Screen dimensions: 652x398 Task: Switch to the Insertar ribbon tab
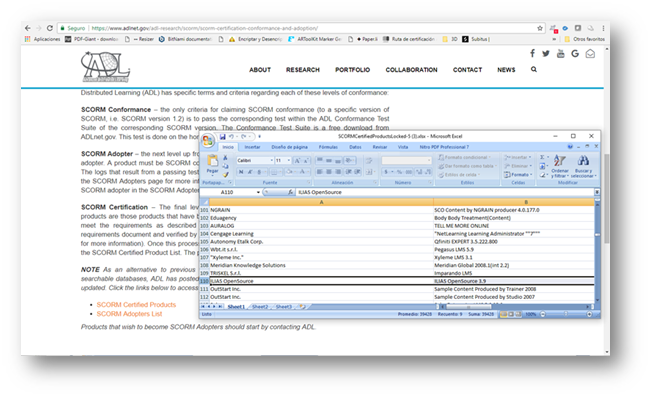[x=252, y=147]
